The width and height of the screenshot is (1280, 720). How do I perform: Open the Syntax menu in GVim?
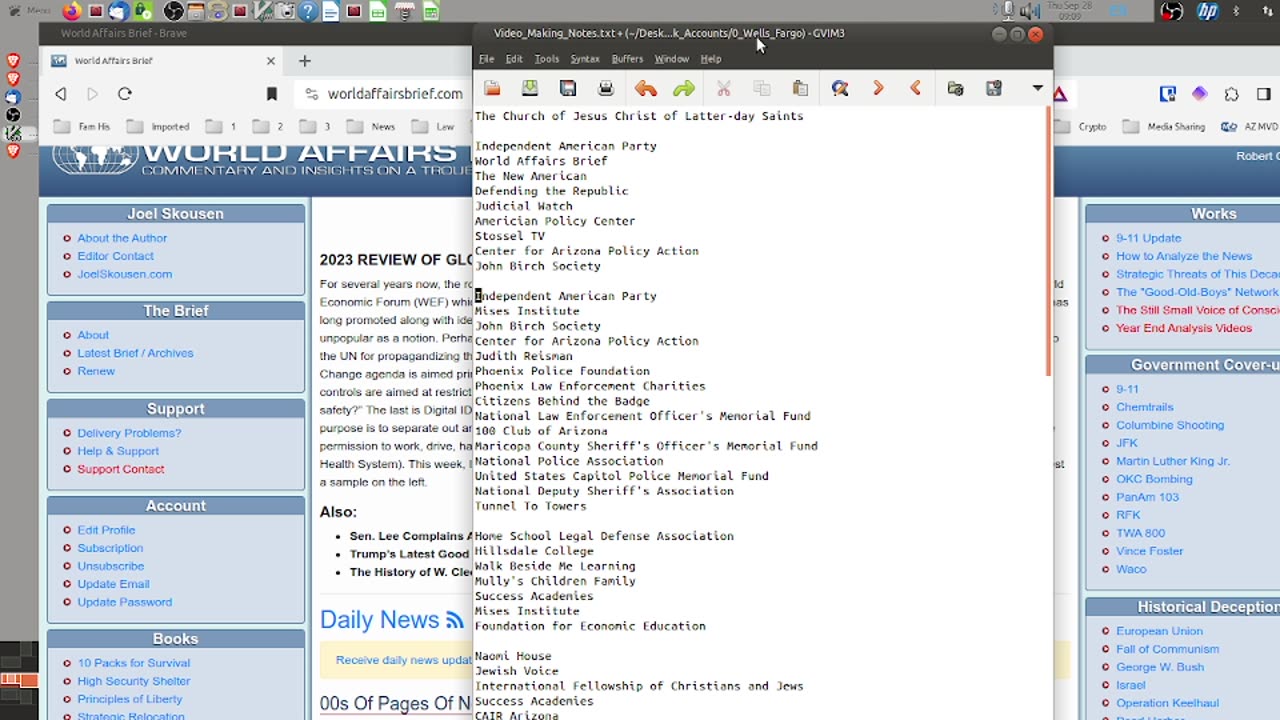click(x=585, y=59)
